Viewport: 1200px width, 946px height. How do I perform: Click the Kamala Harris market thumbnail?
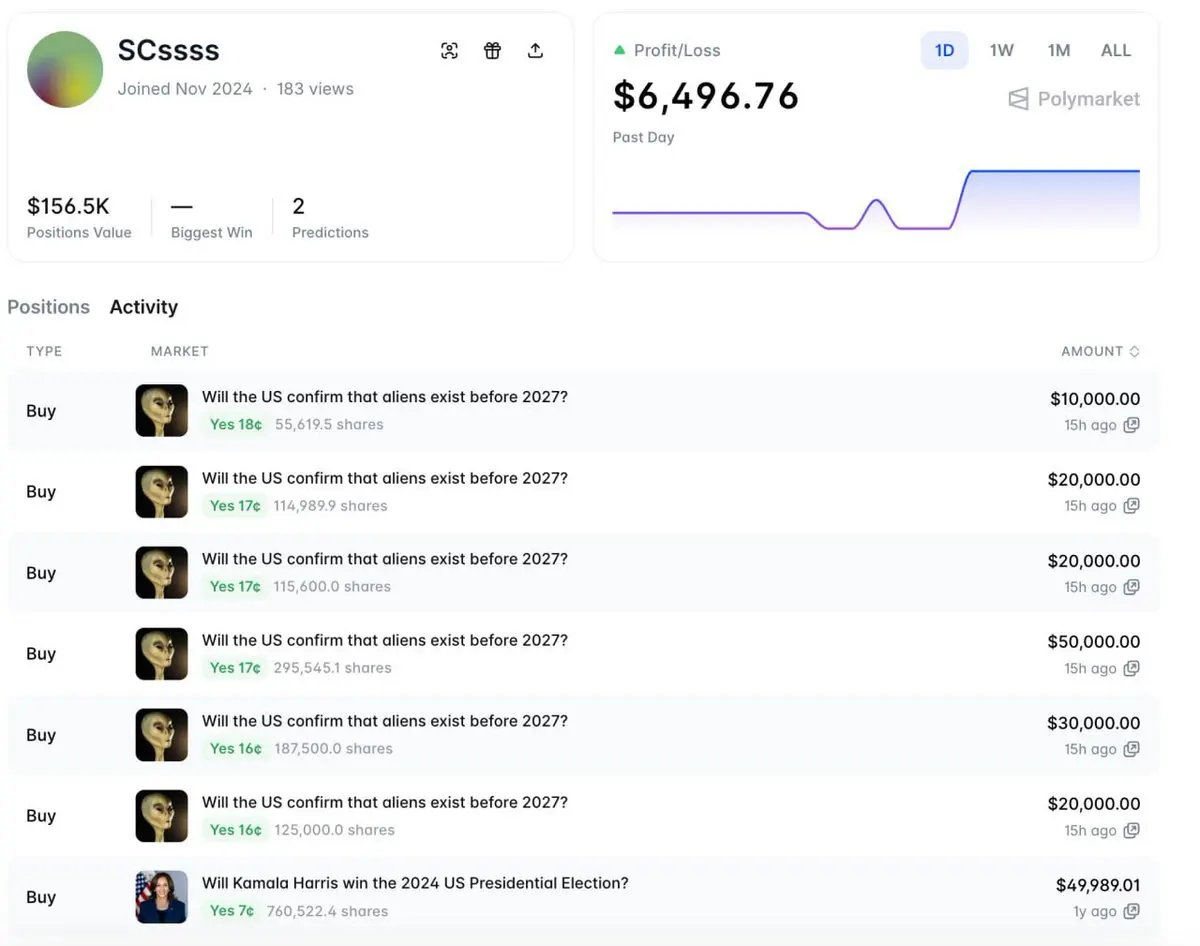click(x=162, y=896)
